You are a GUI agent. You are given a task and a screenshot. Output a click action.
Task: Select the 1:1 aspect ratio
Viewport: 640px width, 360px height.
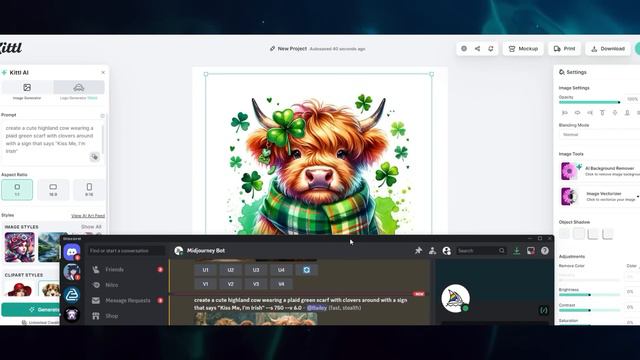[x=17, y=190]
